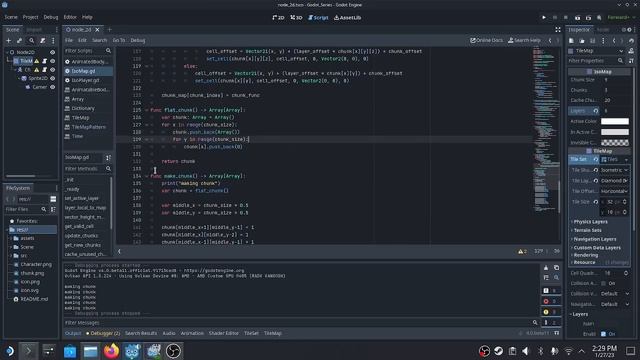Split the FileSystem dock view mode icon
The width and height of the screenshot is (640, 360).
click(53, 199)
